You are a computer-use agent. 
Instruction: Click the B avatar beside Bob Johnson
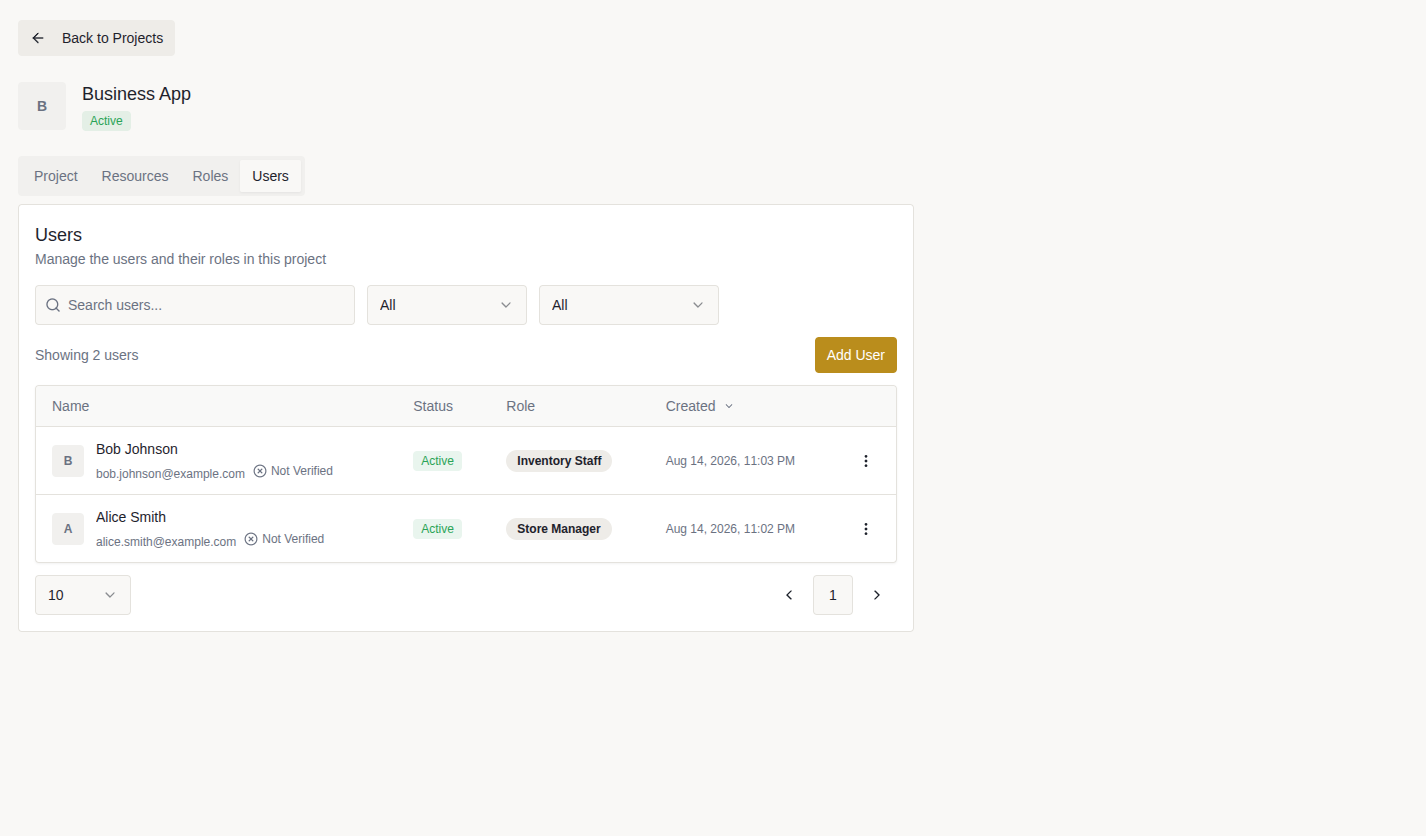[68, 461]
